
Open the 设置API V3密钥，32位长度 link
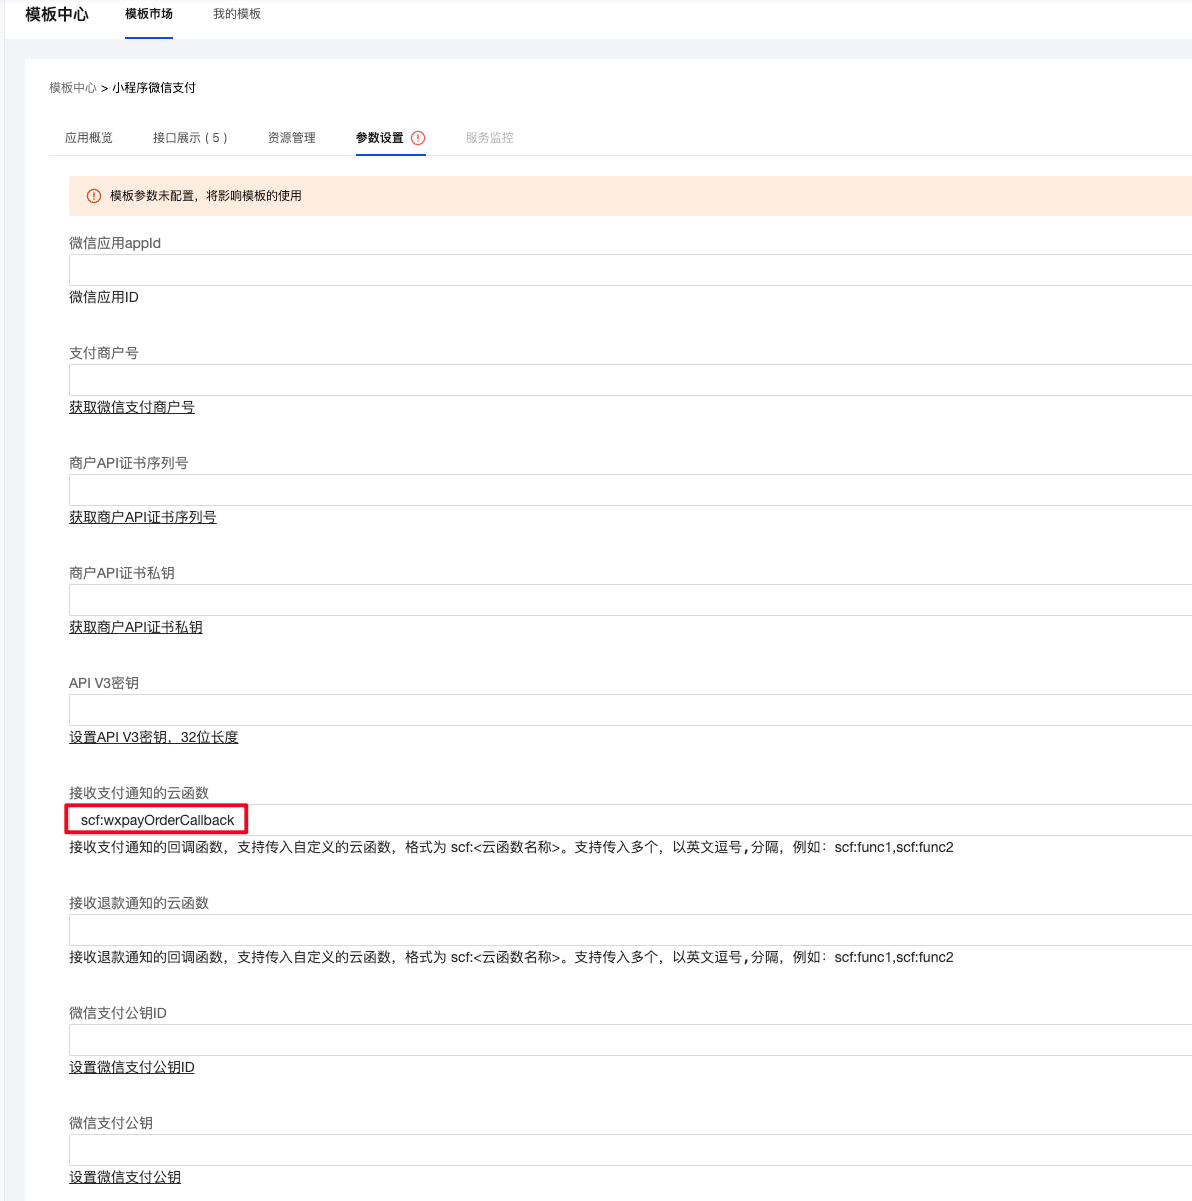pyautogui.click(x=154, y=737)
